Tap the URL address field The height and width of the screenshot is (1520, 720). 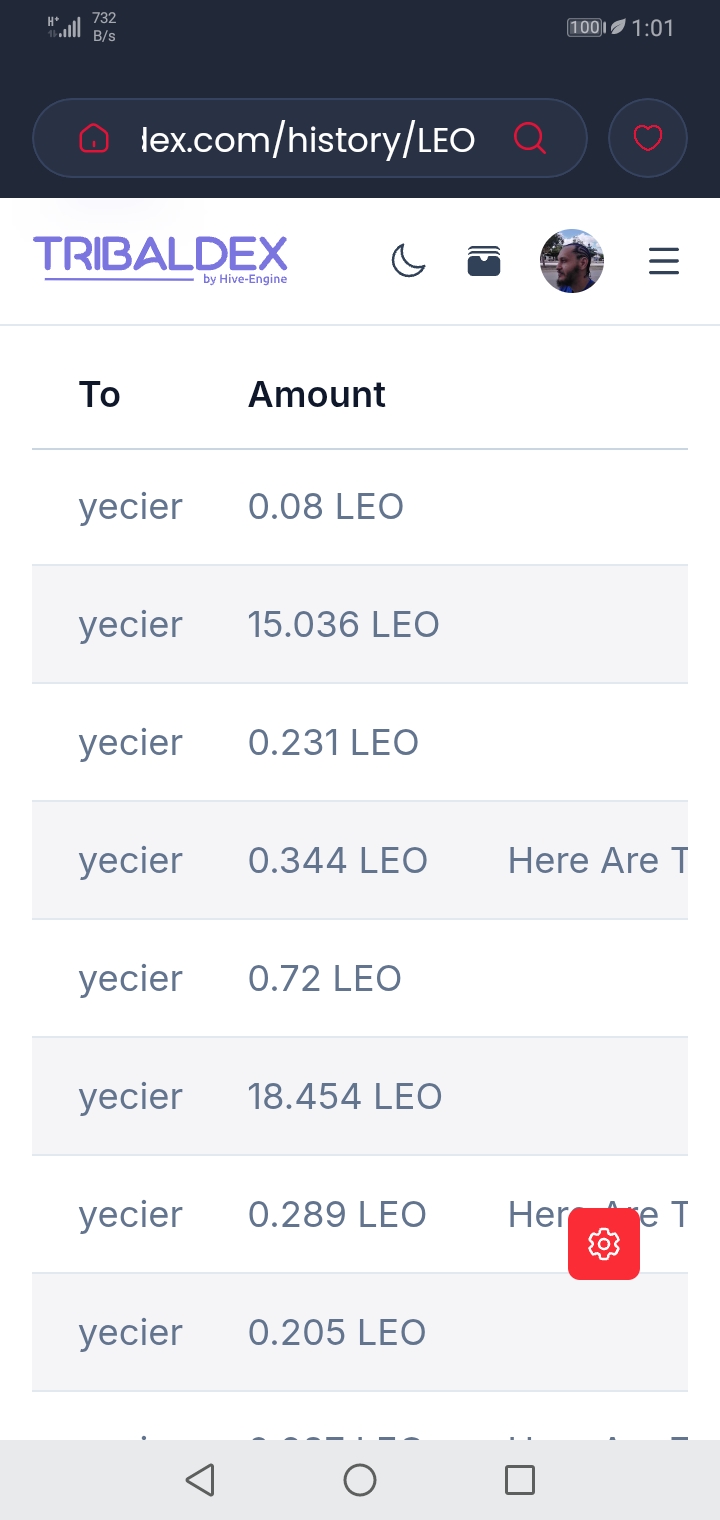[x=308, y=140]
